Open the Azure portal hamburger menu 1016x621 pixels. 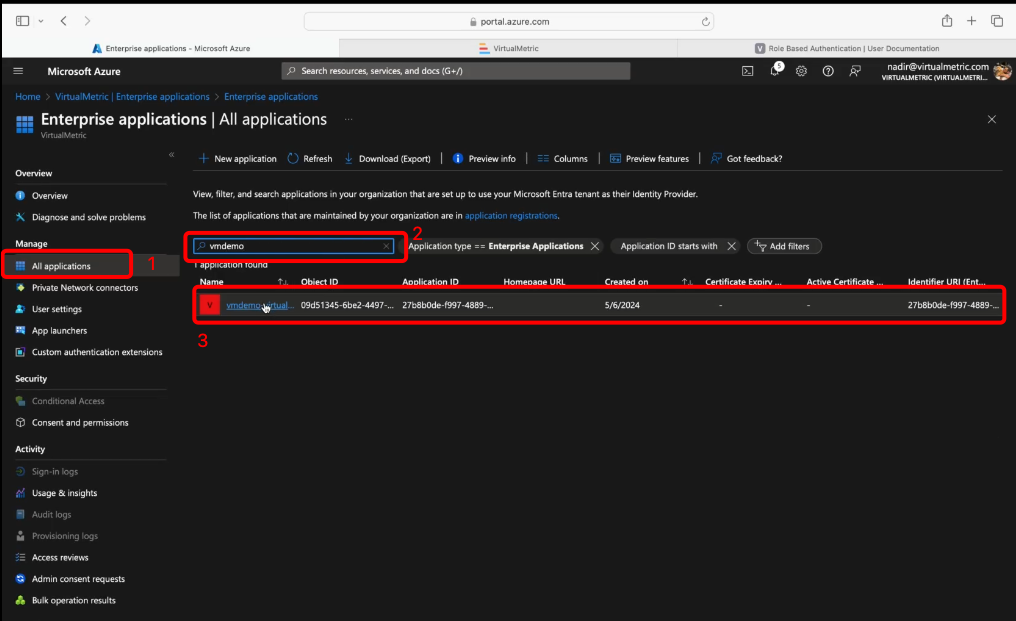pyautogui.click(x=18, y=71)
